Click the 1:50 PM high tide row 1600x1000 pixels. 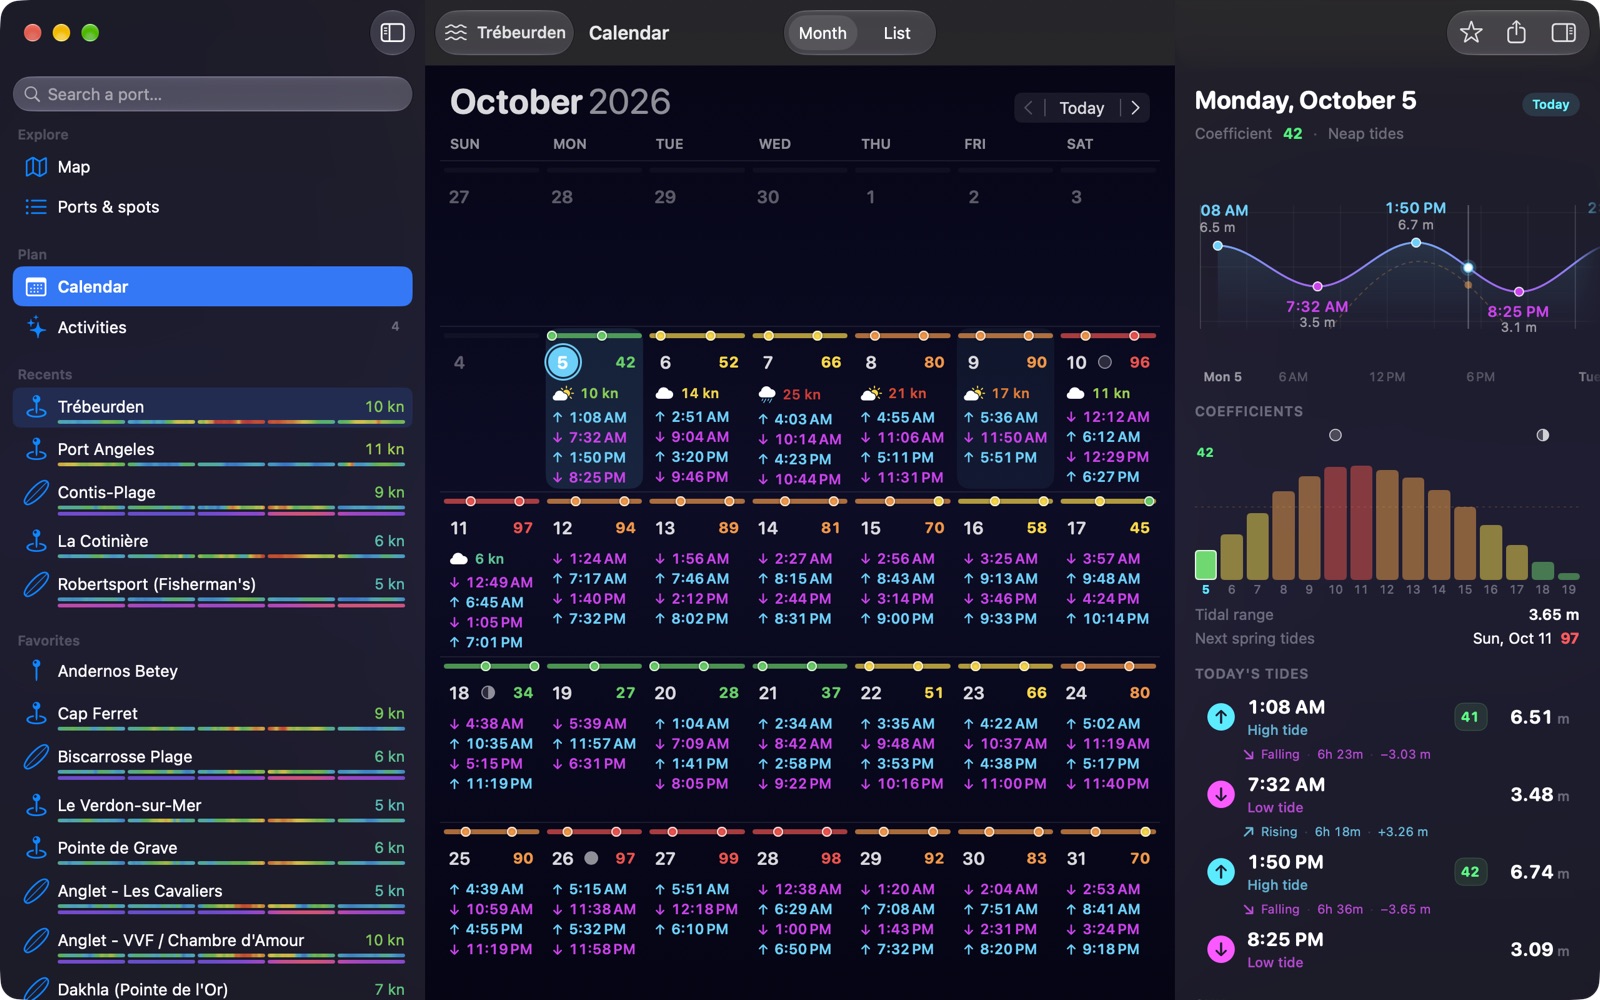1387,872
